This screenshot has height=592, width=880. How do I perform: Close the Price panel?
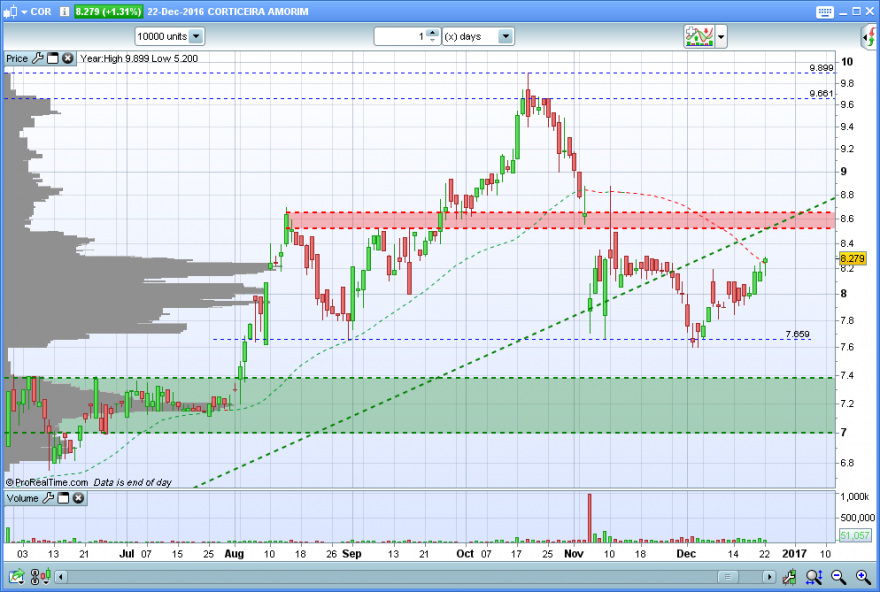(67, 58)
